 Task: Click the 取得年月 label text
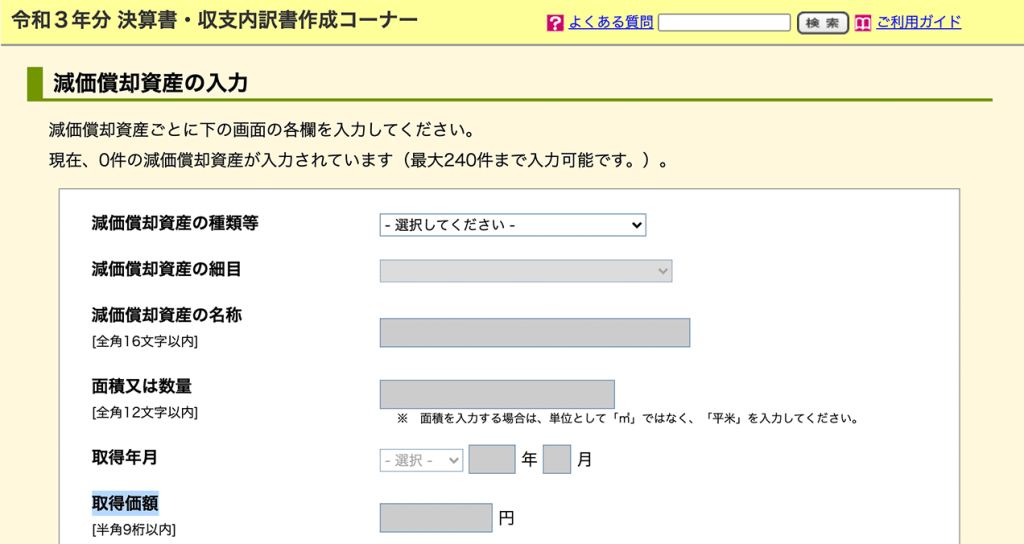124,458
